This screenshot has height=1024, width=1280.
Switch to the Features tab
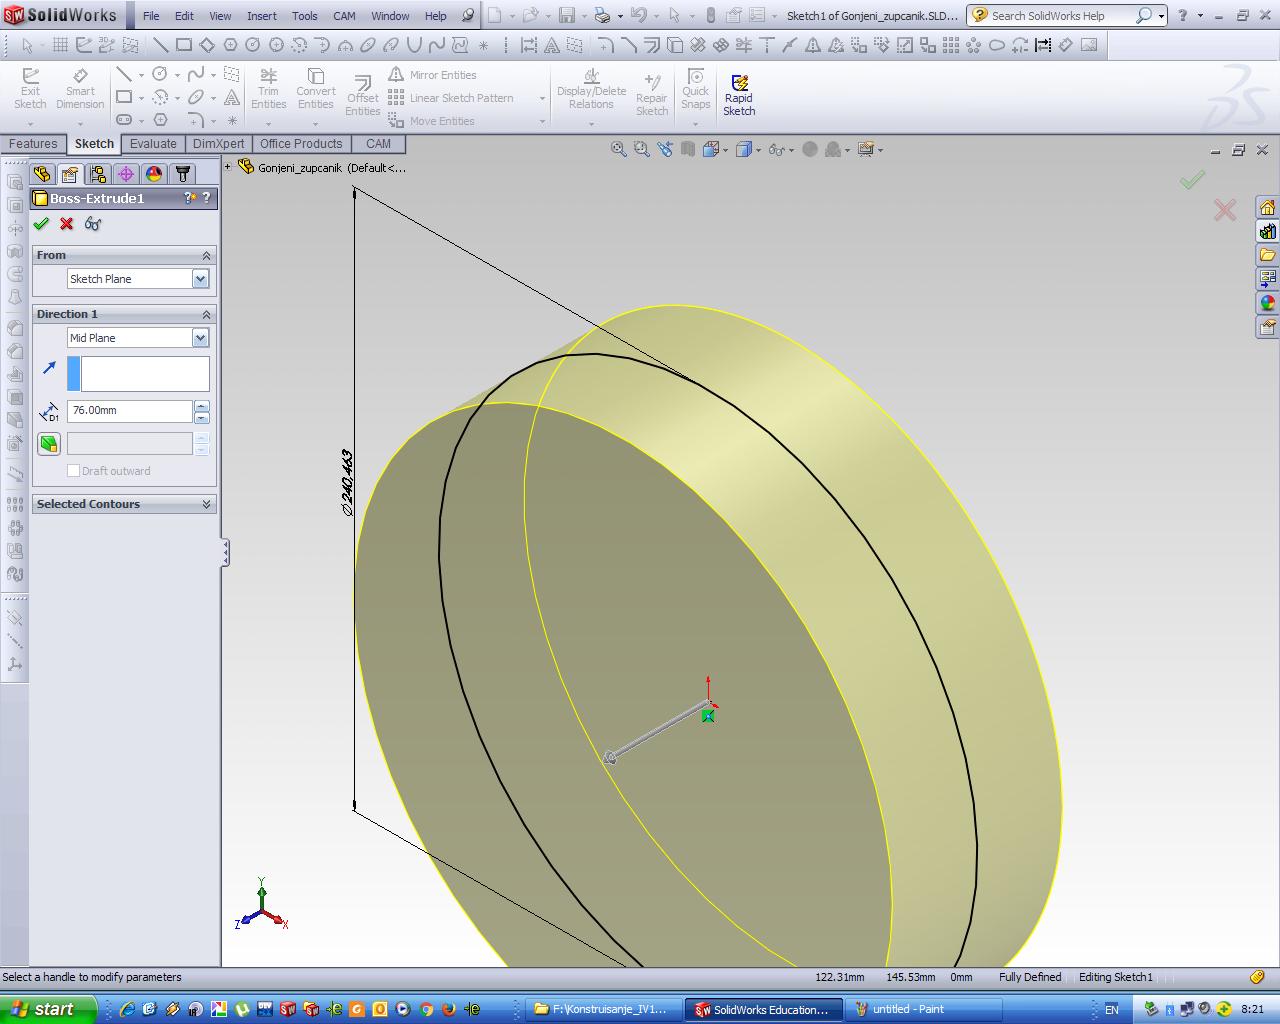(33, 144)
